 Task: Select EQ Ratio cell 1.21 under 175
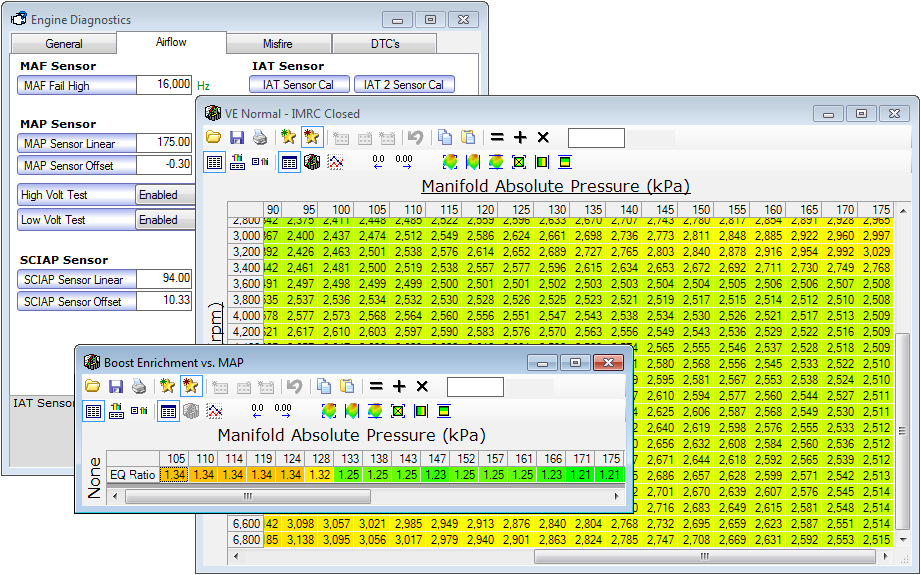pos(609,475)
